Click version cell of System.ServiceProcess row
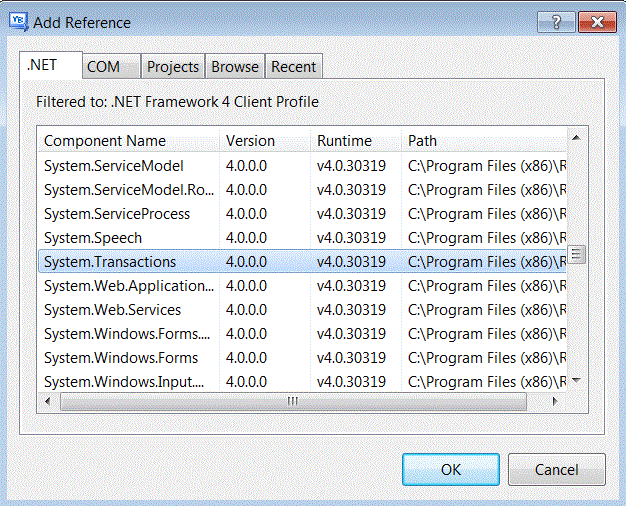The width and height of the screenshot is (626, 510). 246,214
